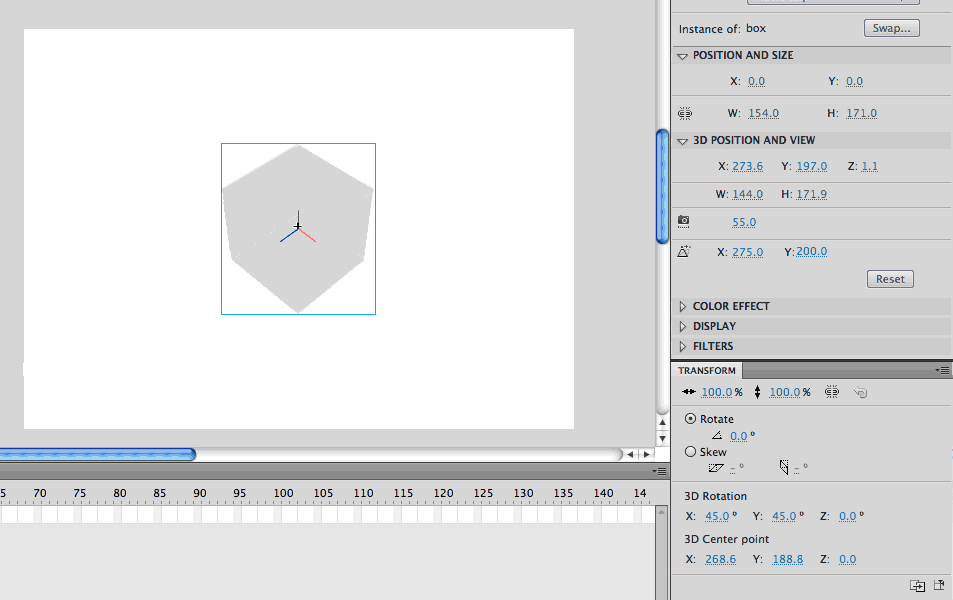The width and height of the screenshot is (953, 600).
Task: Click the Swap... button
Action: click(891, 29)
